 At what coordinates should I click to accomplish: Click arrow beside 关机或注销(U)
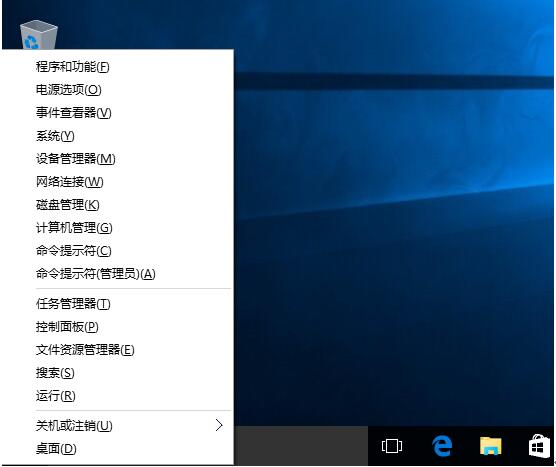(x=219, y=425)
